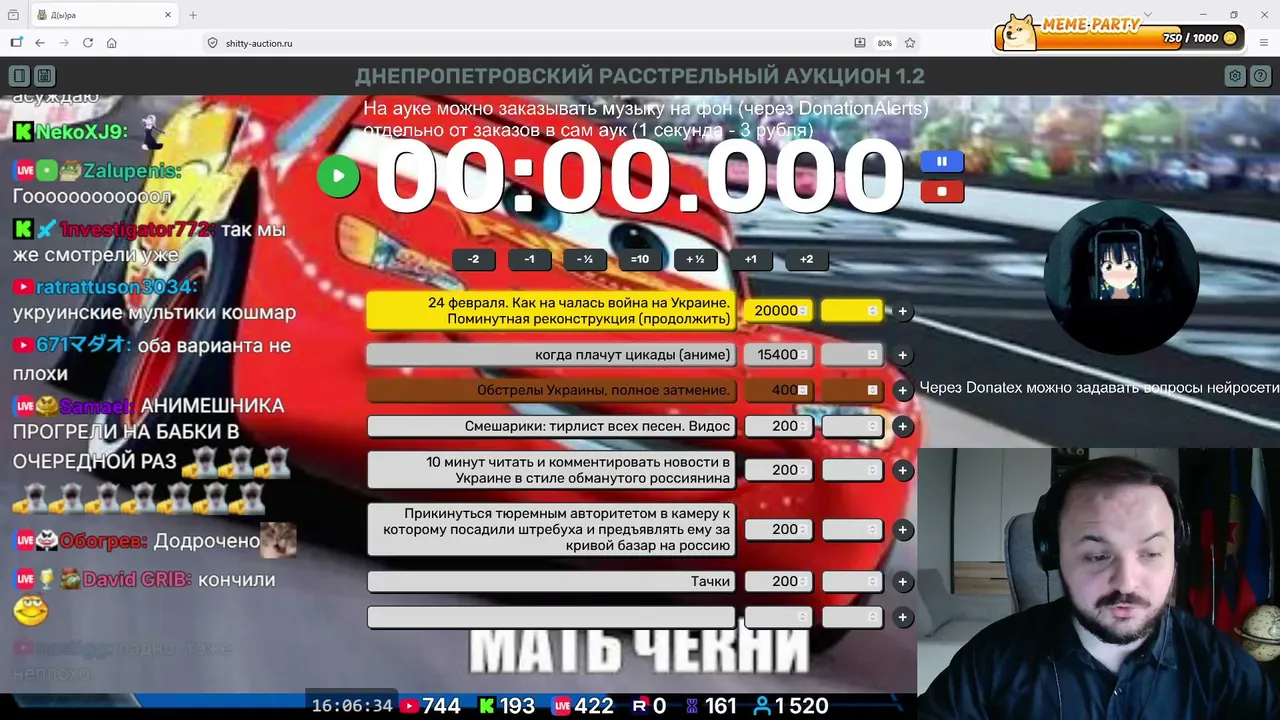This screenshot has width=1280, height=720.
Task: Click chat username 'ratrattuson3034:'
Action: point(117,287)
